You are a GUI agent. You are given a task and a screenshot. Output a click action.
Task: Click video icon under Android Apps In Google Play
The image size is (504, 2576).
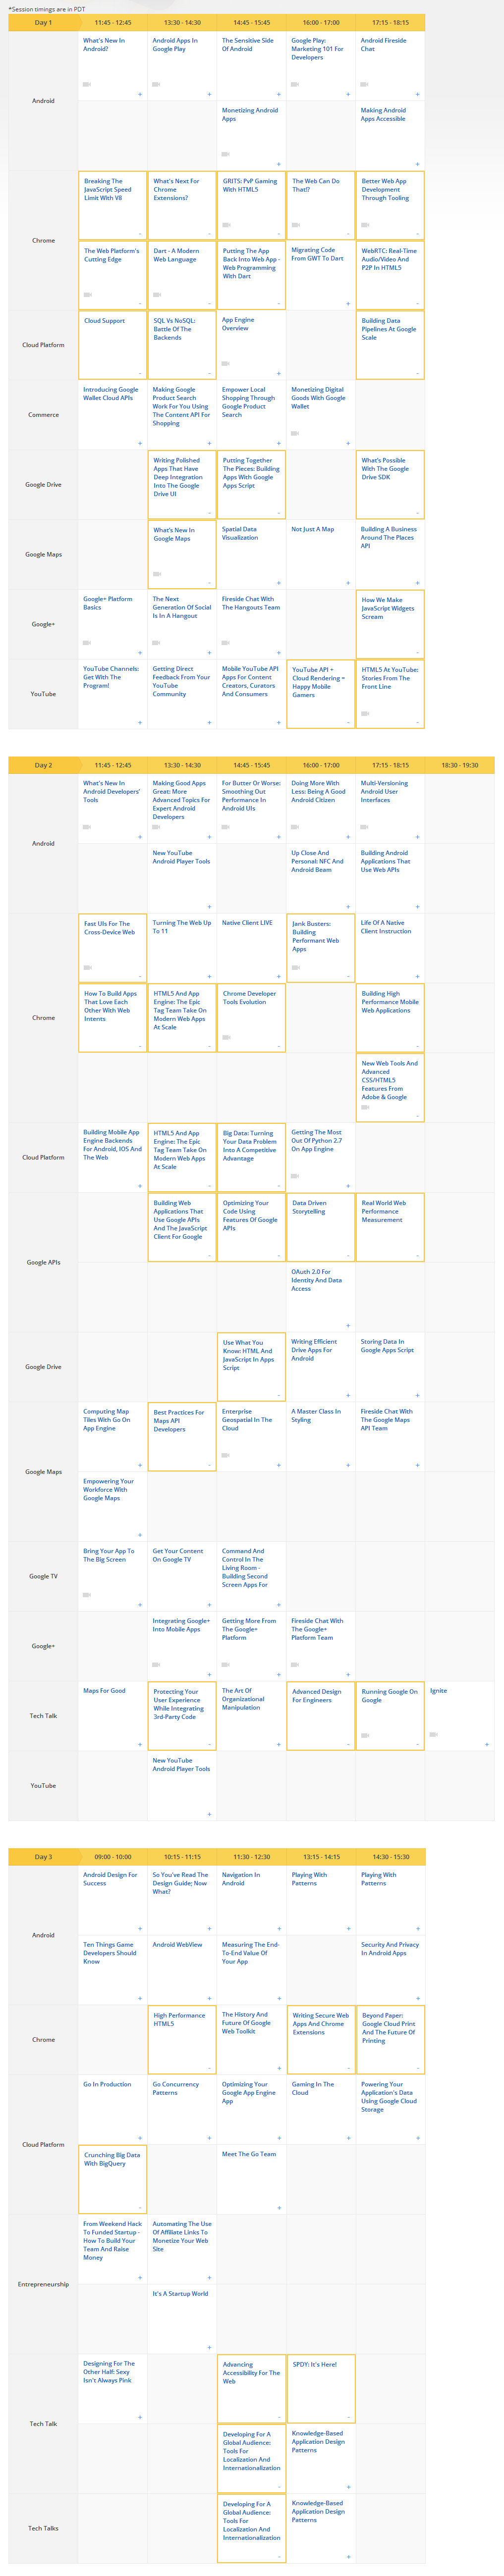(x=156, y=84)
